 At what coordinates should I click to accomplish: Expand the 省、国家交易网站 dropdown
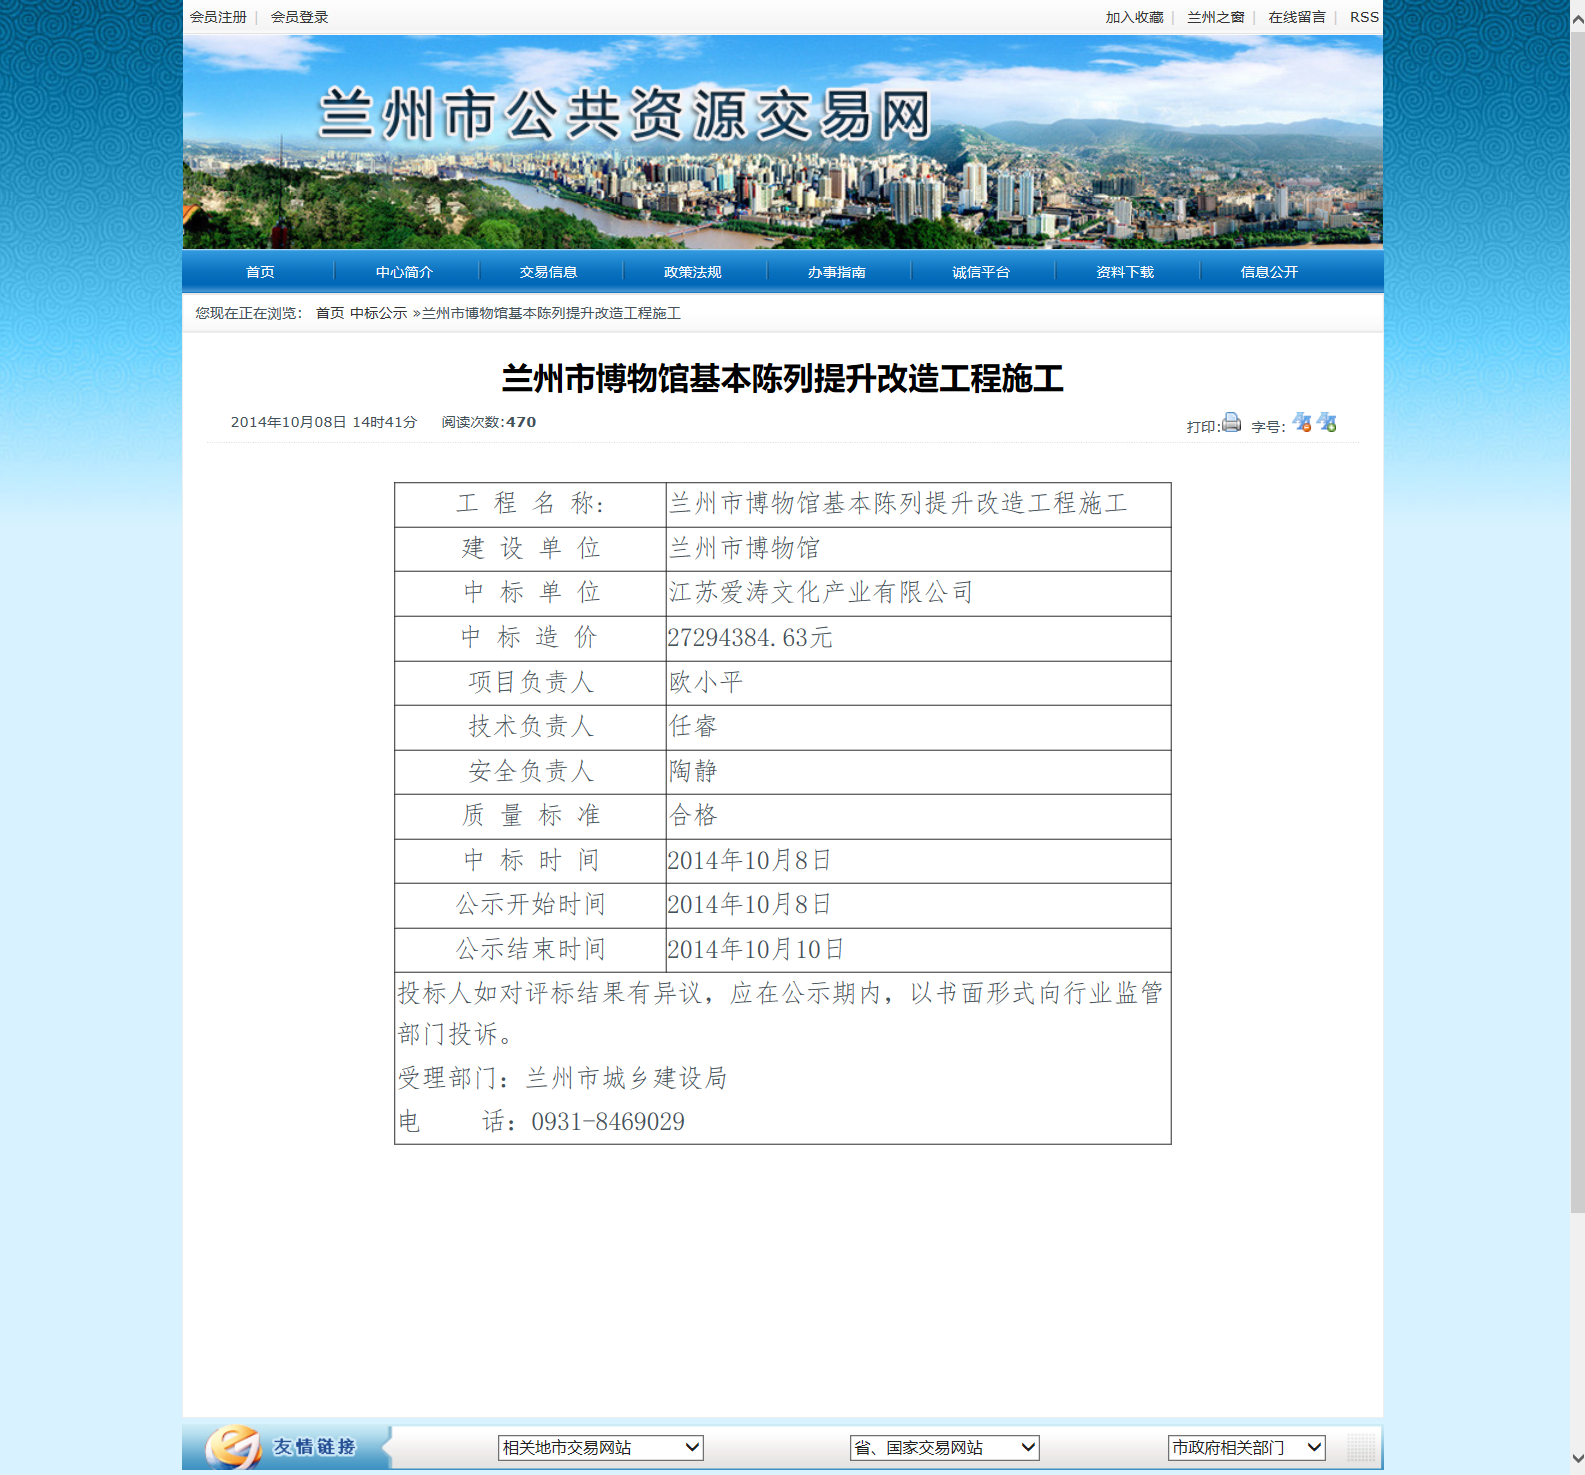(944, 1447)
